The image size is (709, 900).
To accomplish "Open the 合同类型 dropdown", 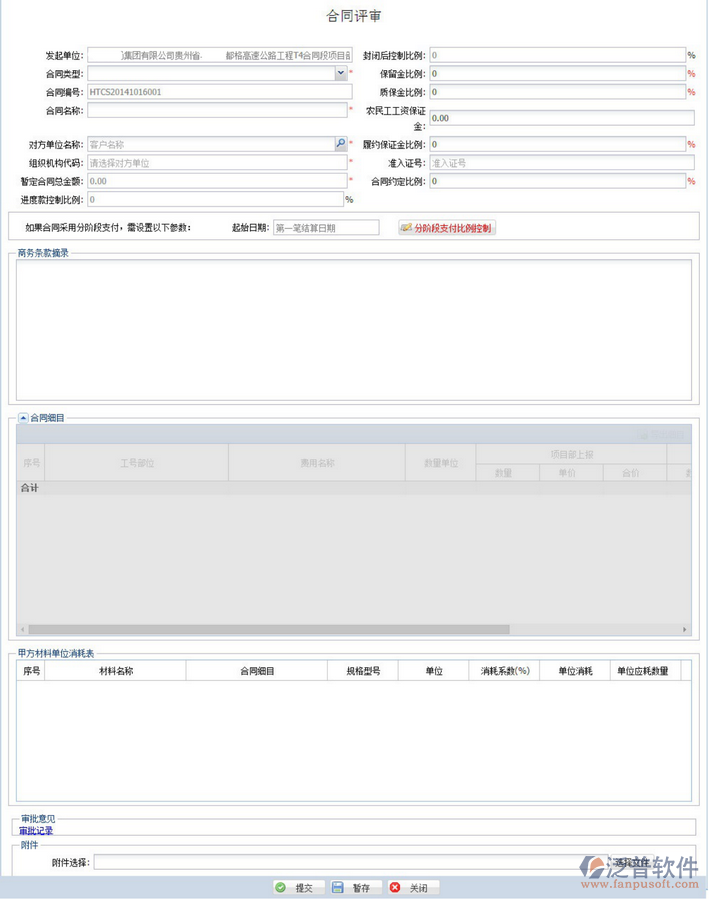I will 340,73.
